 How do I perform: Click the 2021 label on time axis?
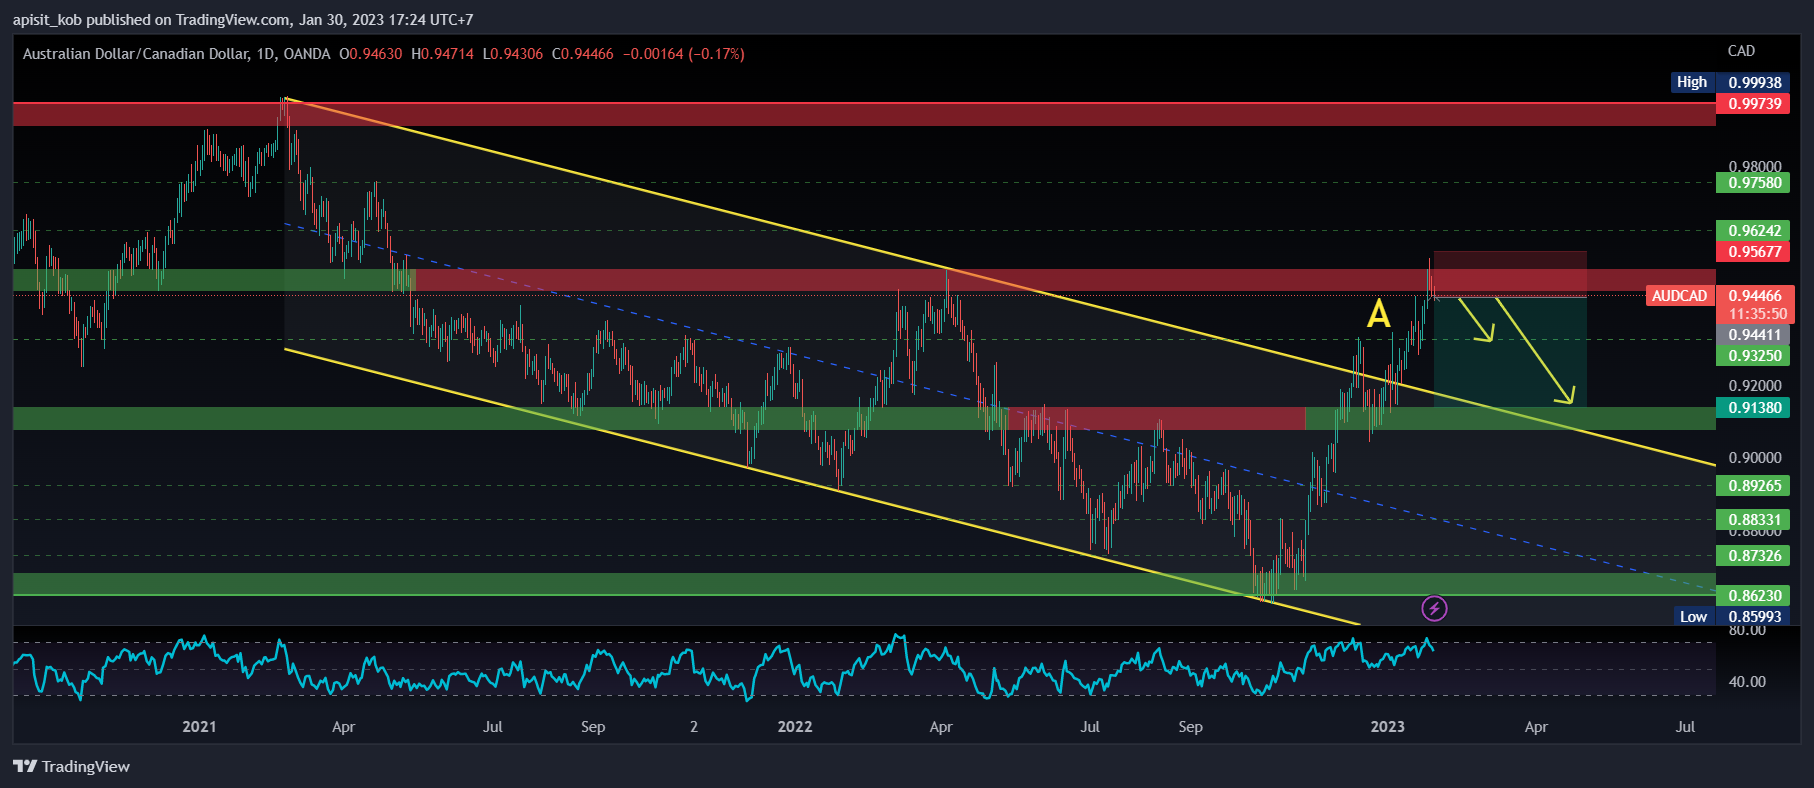point(199,727)
